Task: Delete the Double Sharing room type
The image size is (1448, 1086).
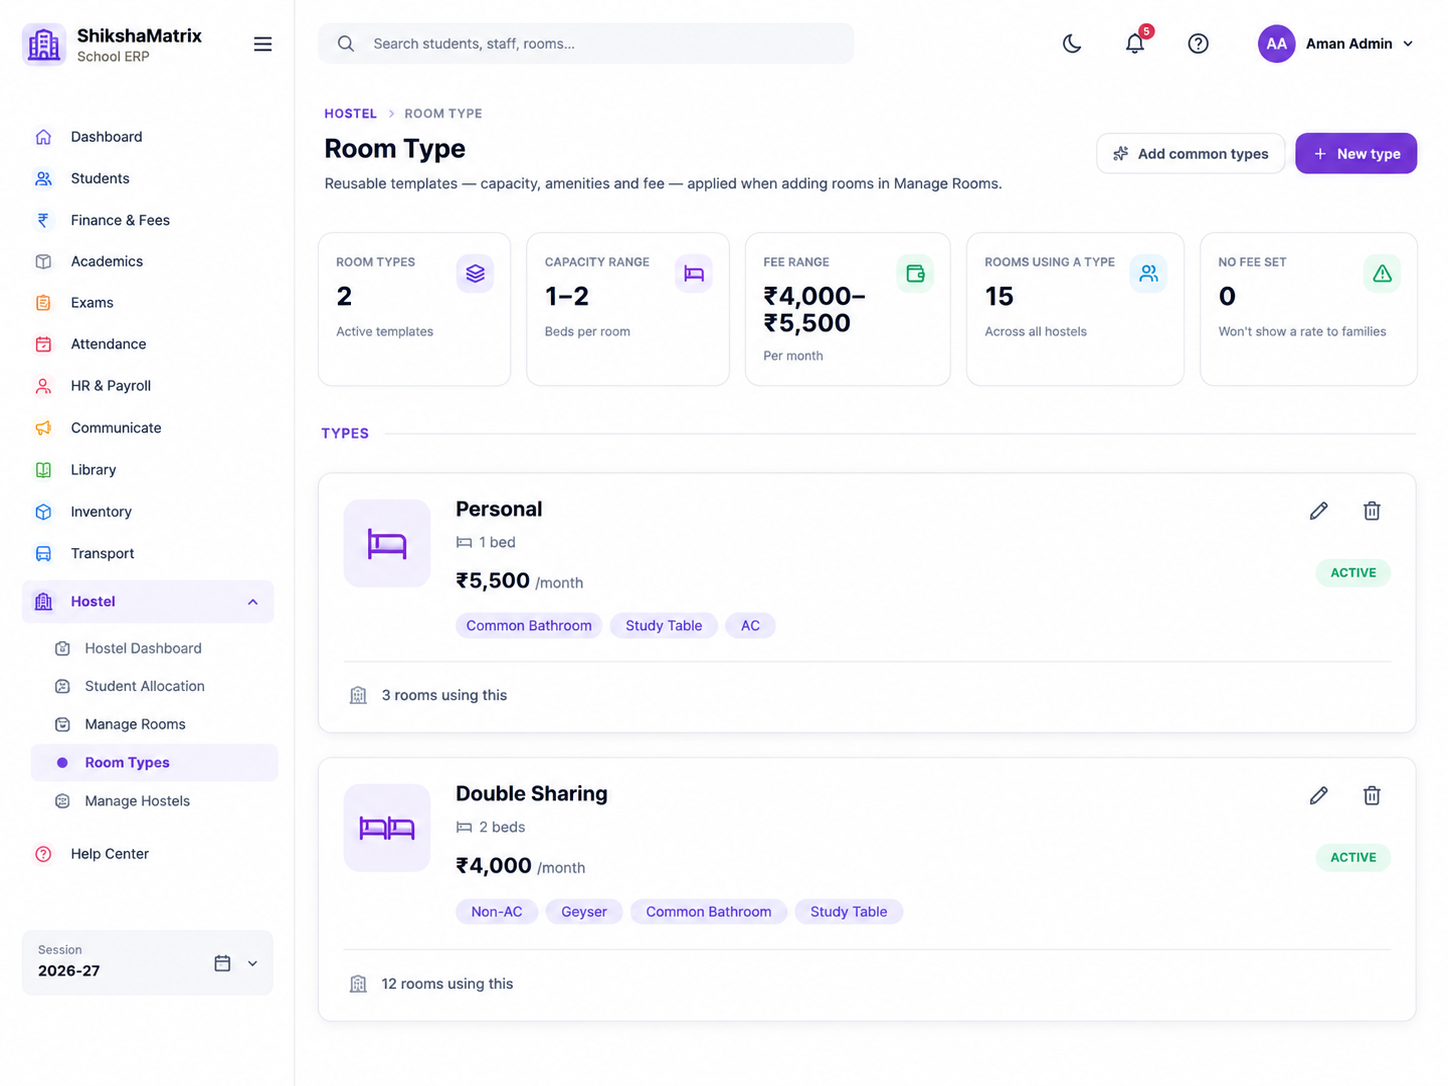Action: click(x=1372, y=796)
